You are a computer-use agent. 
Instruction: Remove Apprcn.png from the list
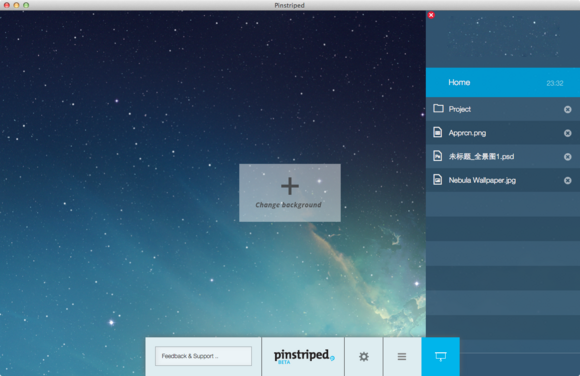567,133
